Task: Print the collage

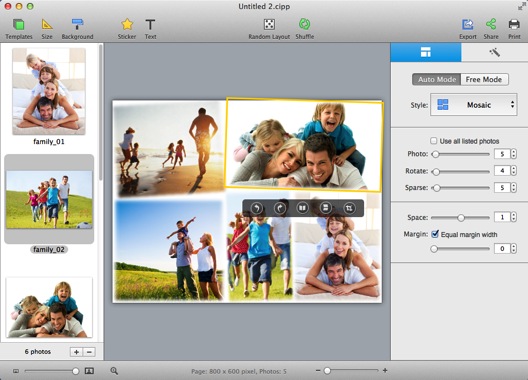Action: point(514,29)
